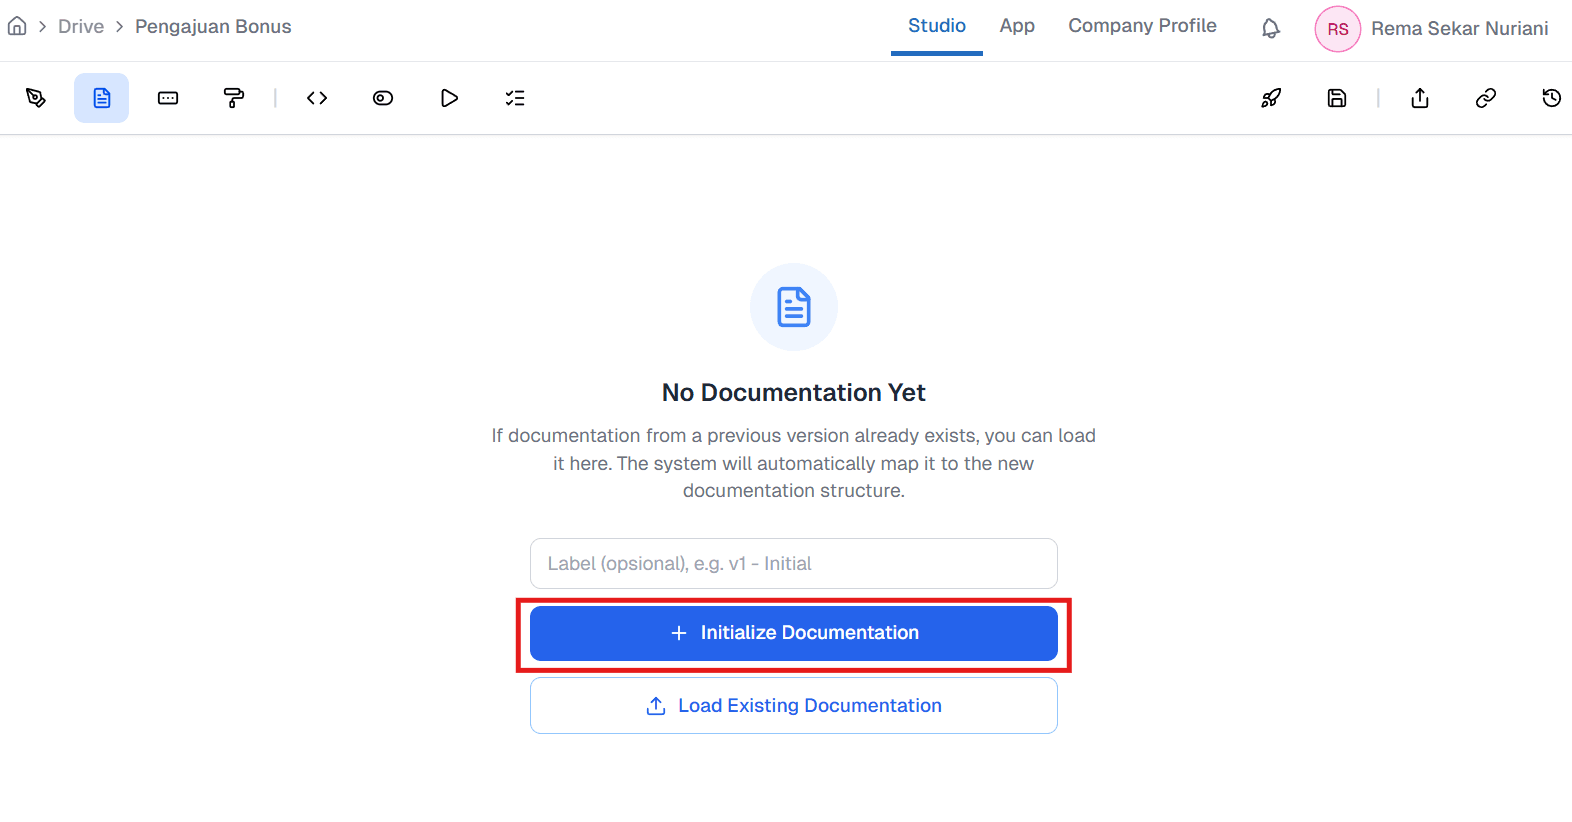
Task: Click the share upload icon in toolbar
Action: 1420,98
